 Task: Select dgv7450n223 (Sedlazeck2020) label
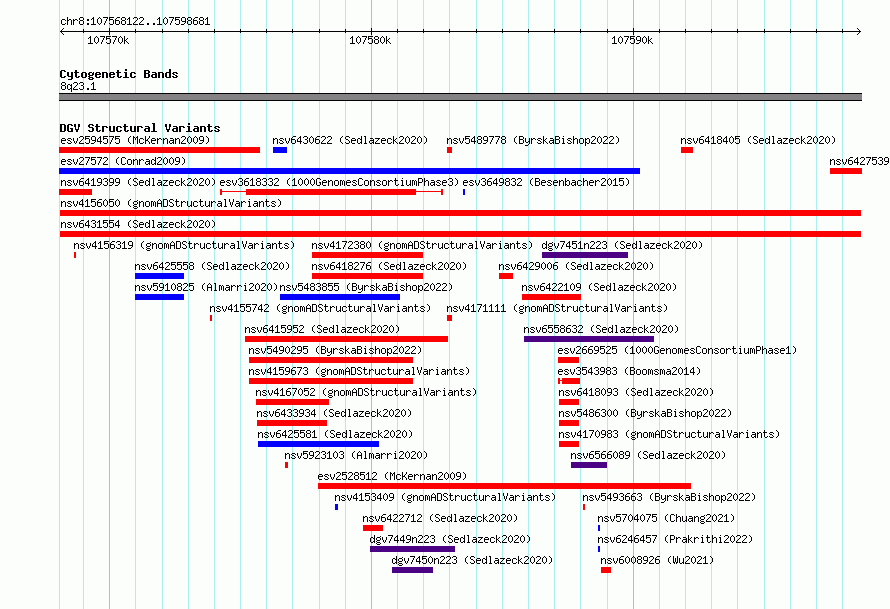[472, 560]
